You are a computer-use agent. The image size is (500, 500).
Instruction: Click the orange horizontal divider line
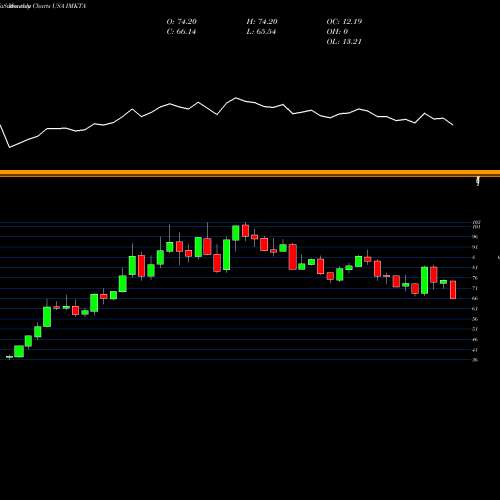click(250, 173)
